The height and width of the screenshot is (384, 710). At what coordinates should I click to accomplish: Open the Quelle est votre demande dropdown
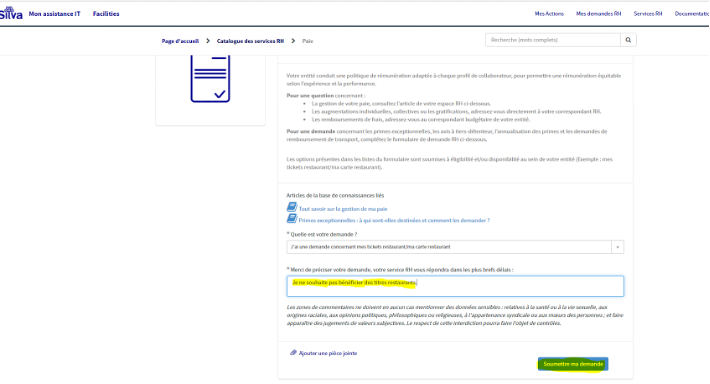point(455,247)
